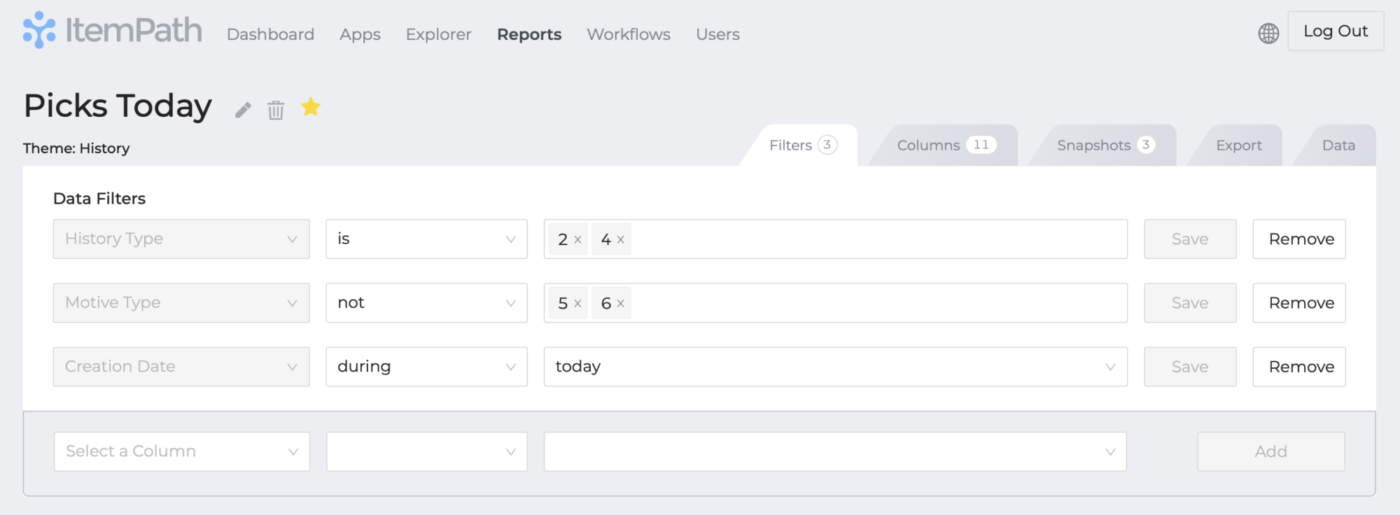
Task: Remove tag 4 from History Type filter
Action: point(620,240)
